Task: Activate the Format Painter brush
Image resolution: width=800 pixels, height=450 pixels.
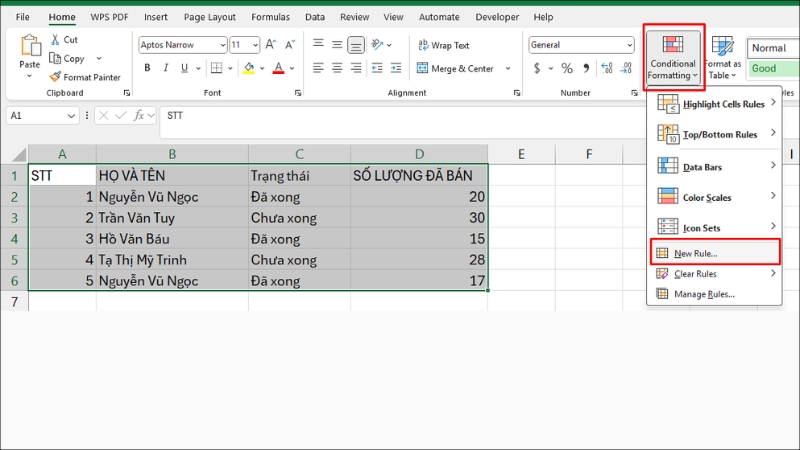Action: [55, 77]
